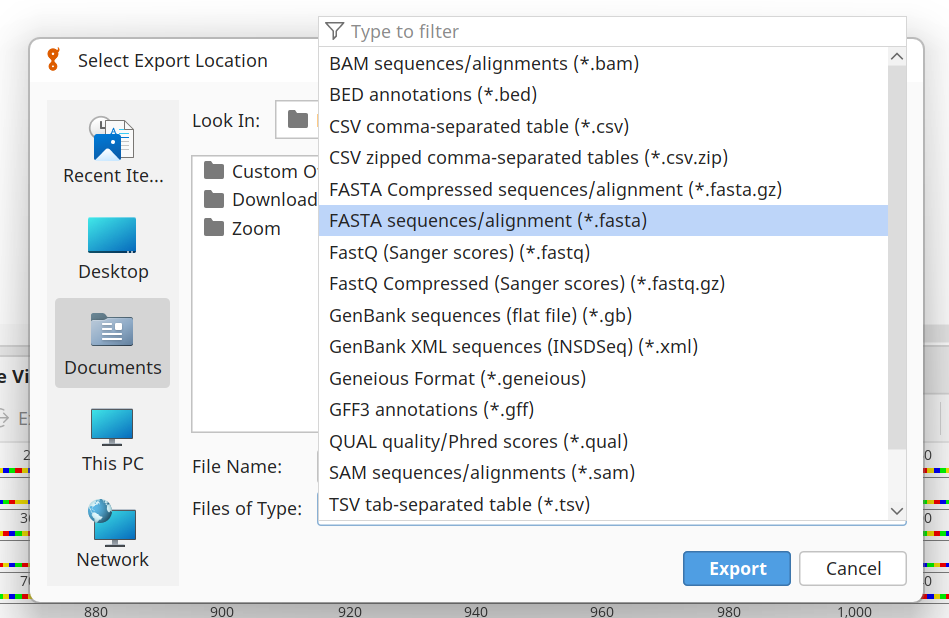Open the Zoom folder

tap(255, 228)
